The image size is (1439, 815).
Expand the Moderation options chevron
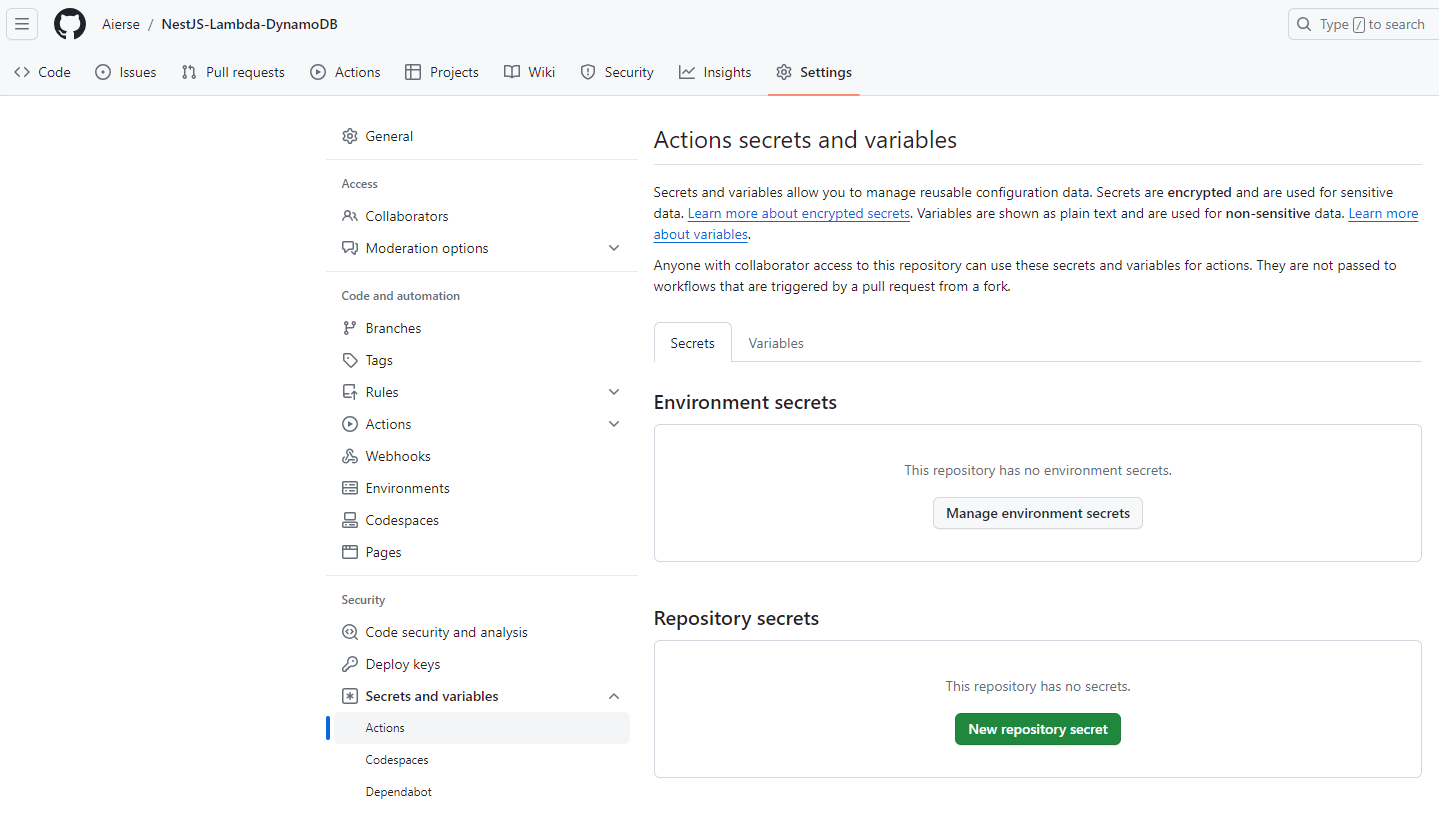point(614,248)
